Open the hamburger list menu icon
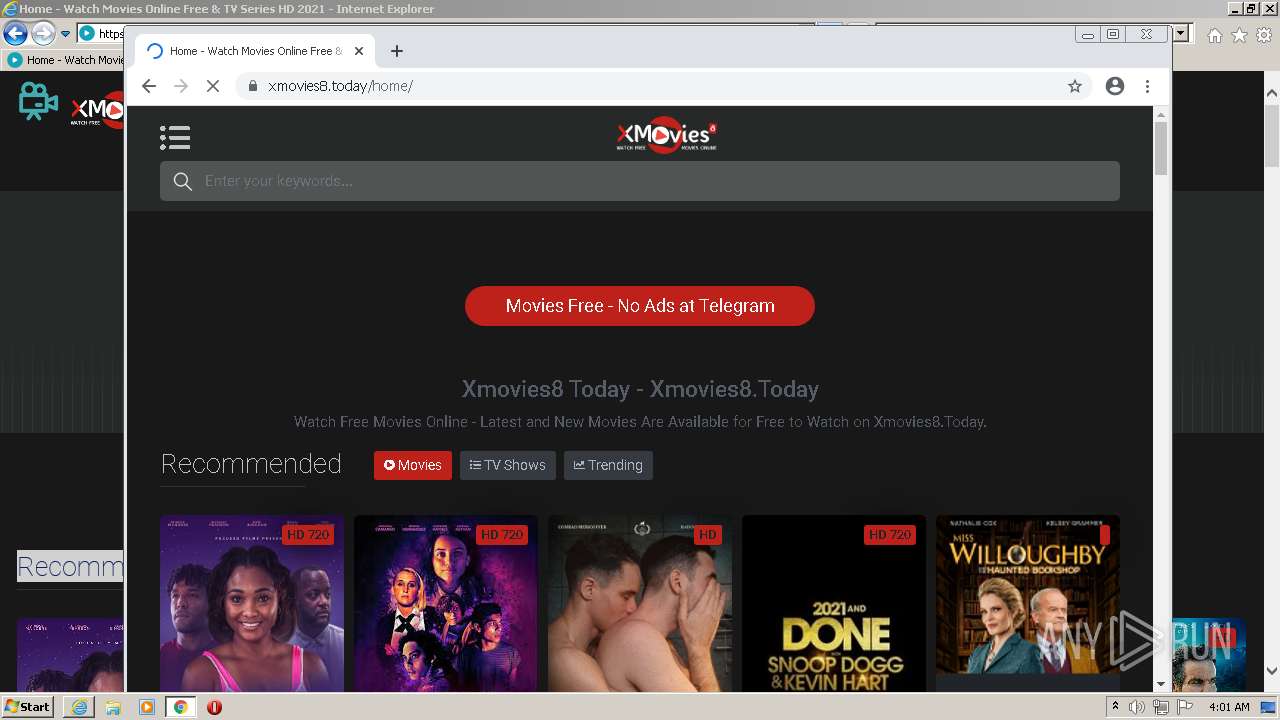This screenshot has width=1280, height=720. coord(175,137)
